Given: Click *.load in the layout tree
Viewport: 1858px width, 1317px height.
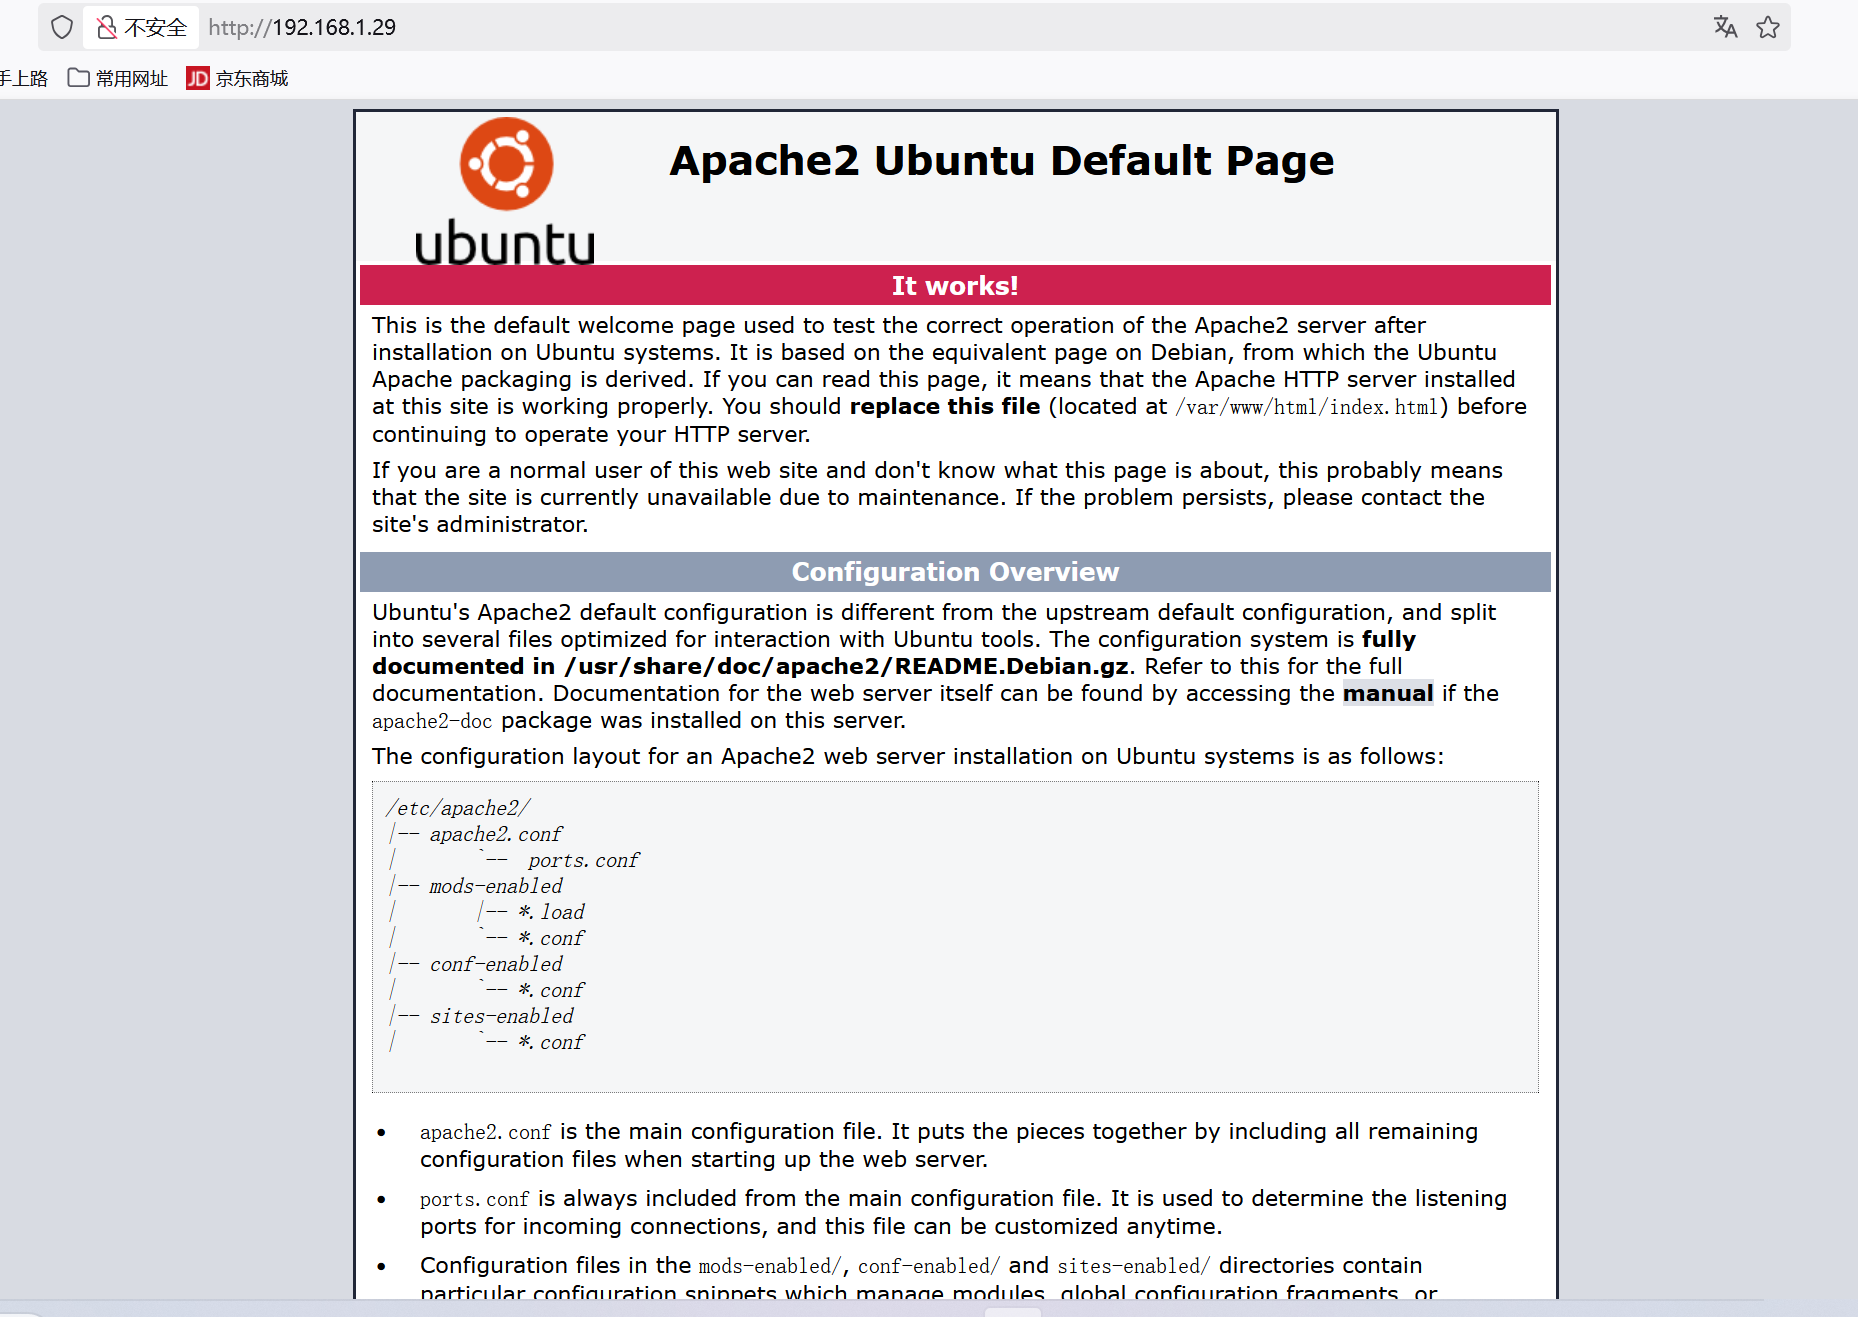Looking at the screenshot, I should click(x=551, y=912).
